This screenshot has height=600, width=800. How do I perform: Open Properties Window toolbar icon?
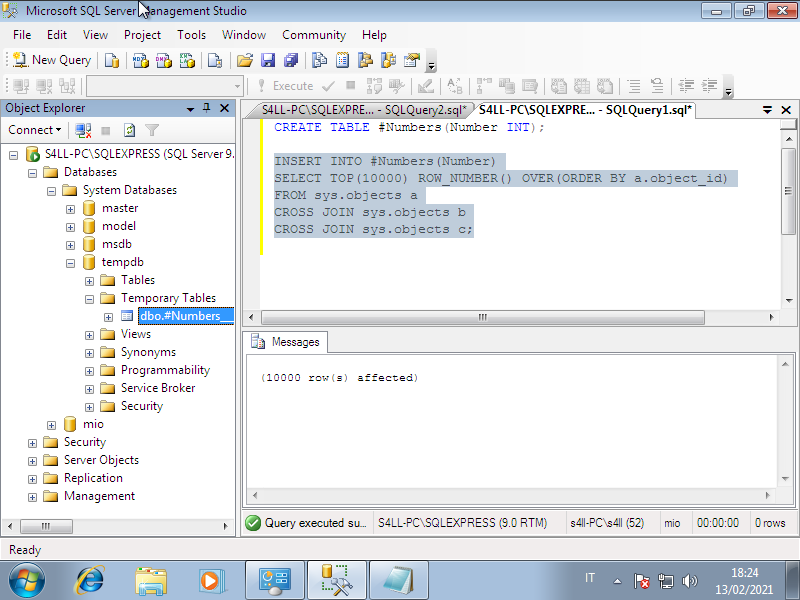[412, 60]
